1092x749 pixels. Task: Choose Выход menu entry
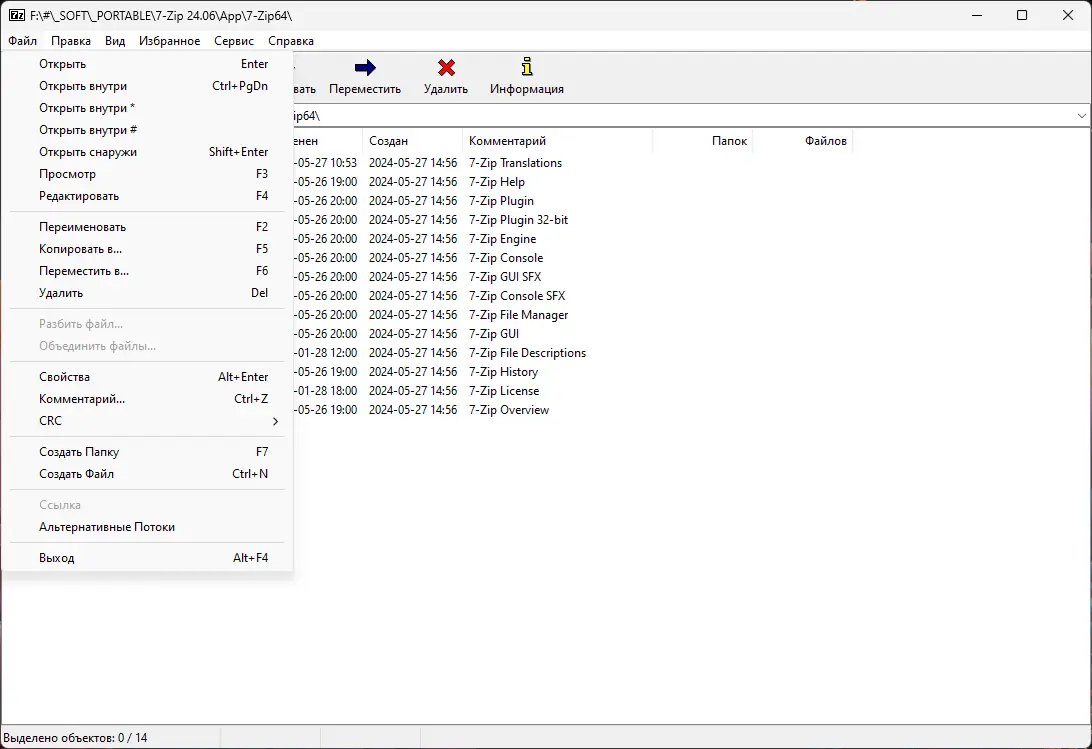(x=148, y=558)
